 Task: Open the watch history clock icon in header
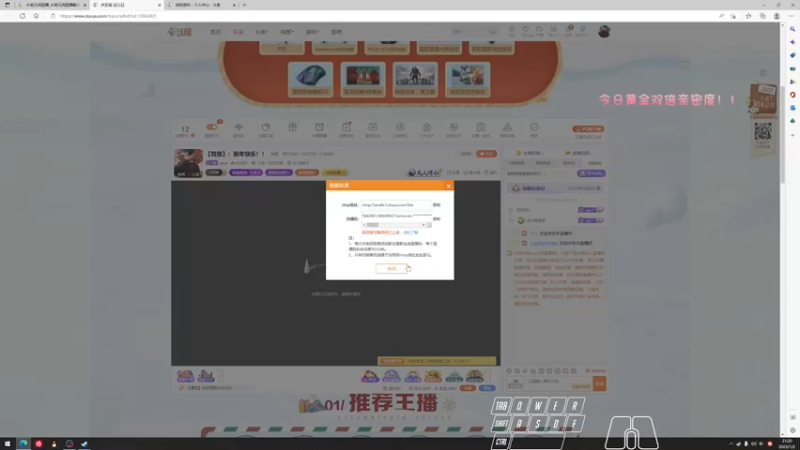(x=511, y=31)
